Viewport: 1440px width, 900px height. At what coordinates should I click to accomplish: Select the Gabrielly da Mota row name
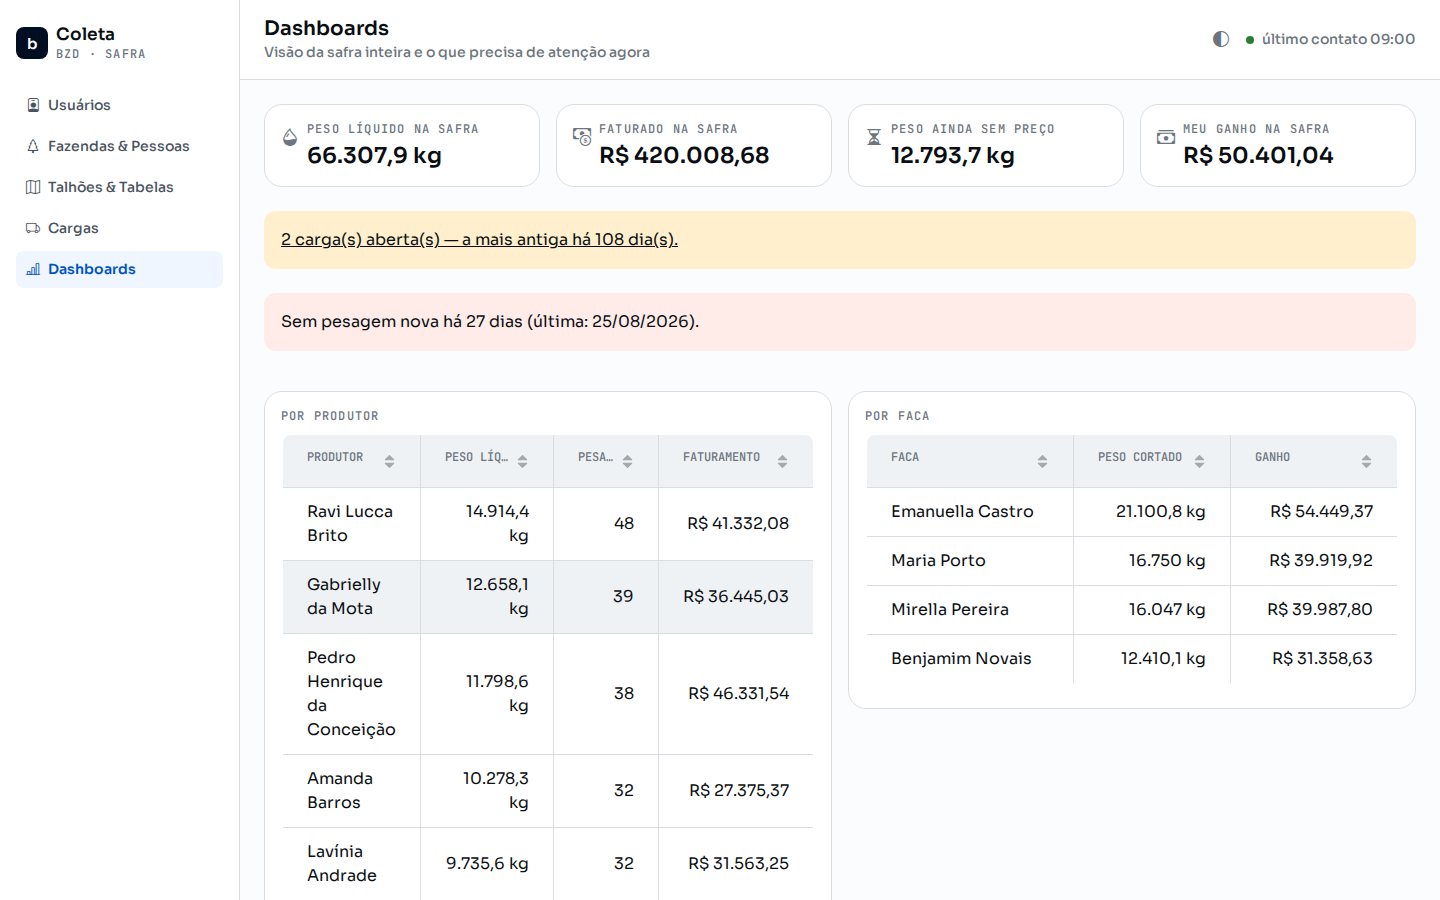click(344, 596)
